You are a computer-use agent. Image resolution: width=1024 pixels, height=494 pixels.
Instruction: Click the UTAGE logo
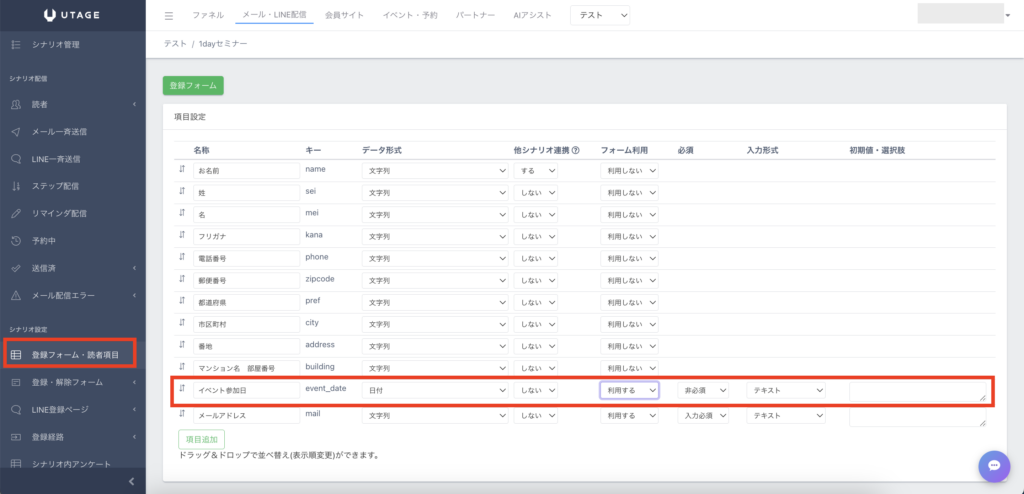click(72, 15)
